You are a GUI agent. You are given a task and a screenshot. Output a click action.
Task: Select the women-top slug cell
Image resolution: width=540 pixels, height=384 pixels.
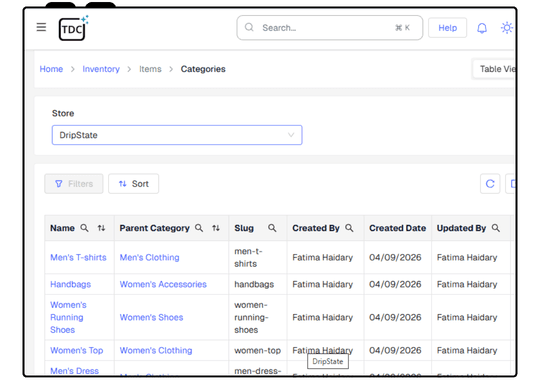pyautogui.click(x=258, y=351)
